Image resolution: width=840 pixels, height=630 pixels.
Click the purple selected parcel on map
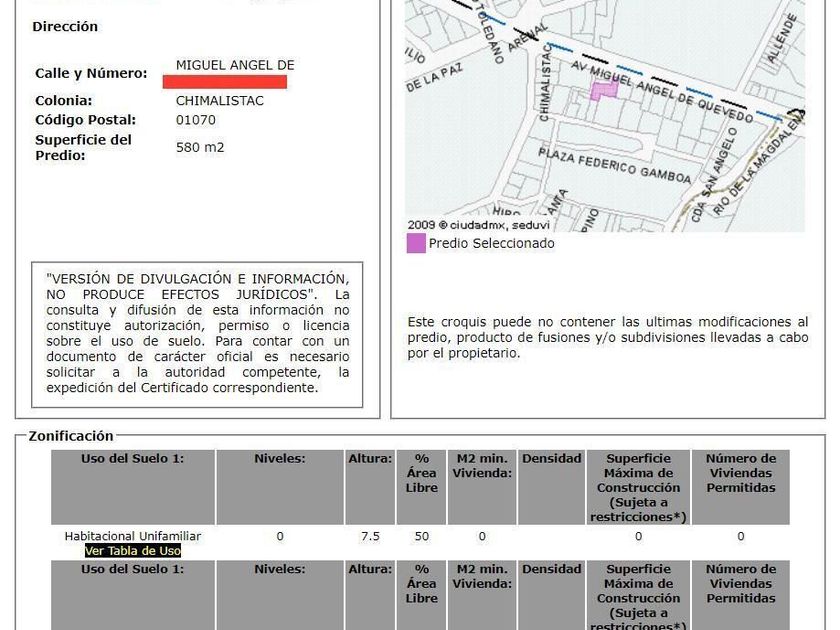click(x=604, y=91)
